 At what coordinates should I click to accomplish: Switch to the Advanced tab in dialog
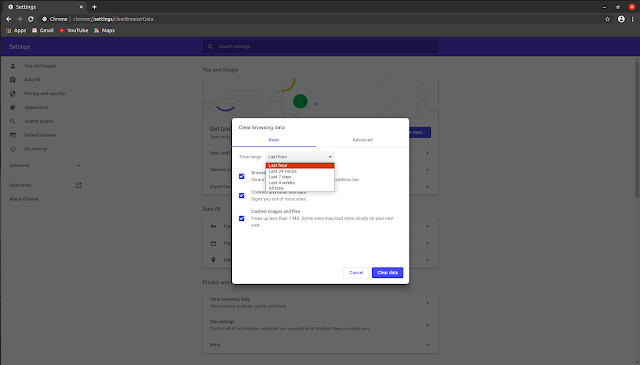click(362, 140)
